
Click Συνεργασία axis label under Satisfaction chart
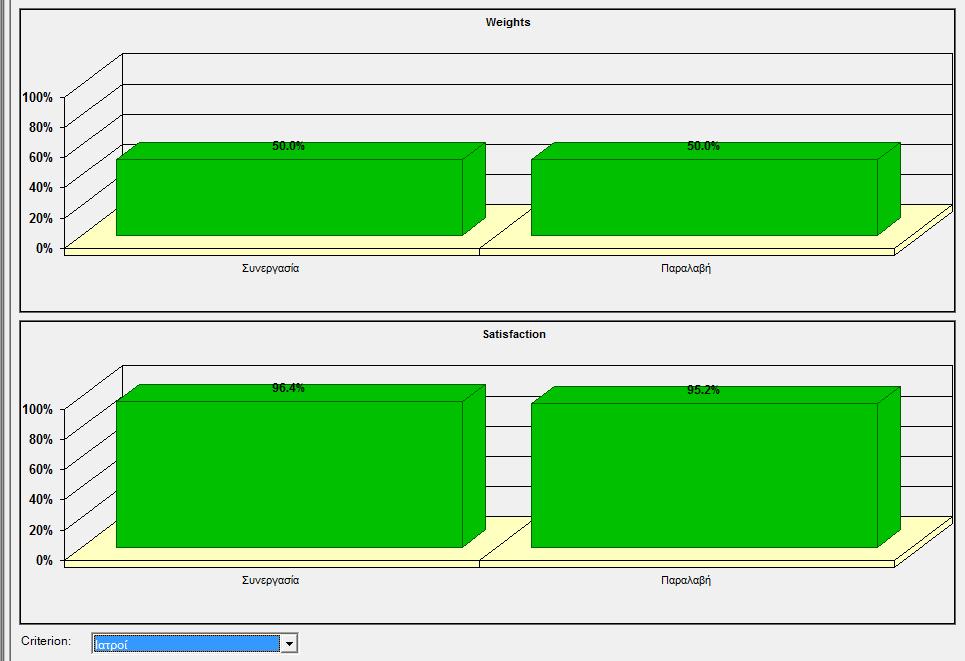click(x=270, y=580)
